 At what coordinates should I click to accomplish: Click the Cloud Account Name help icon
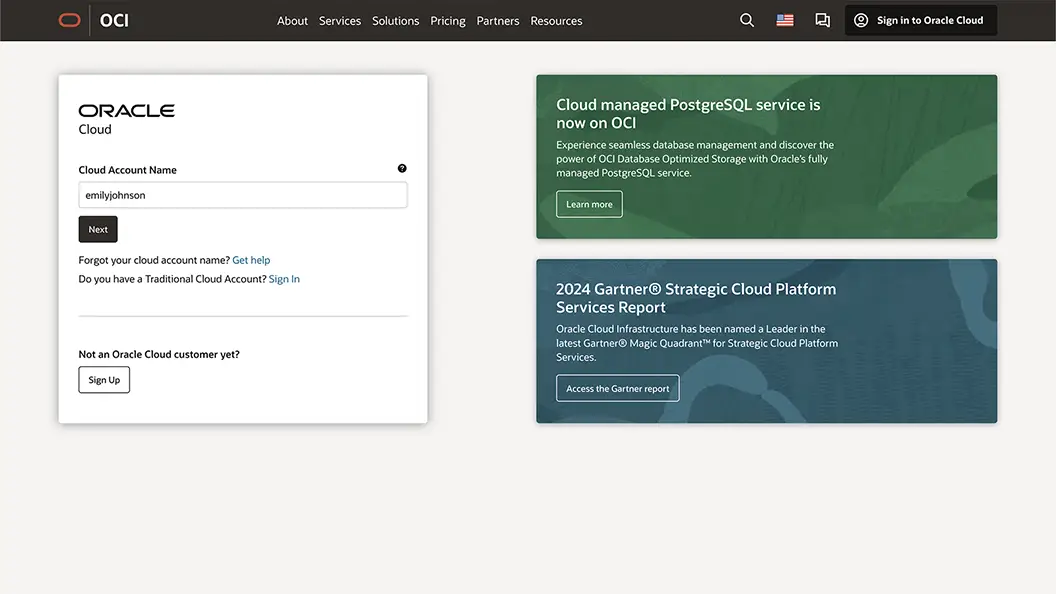point(402,168)
